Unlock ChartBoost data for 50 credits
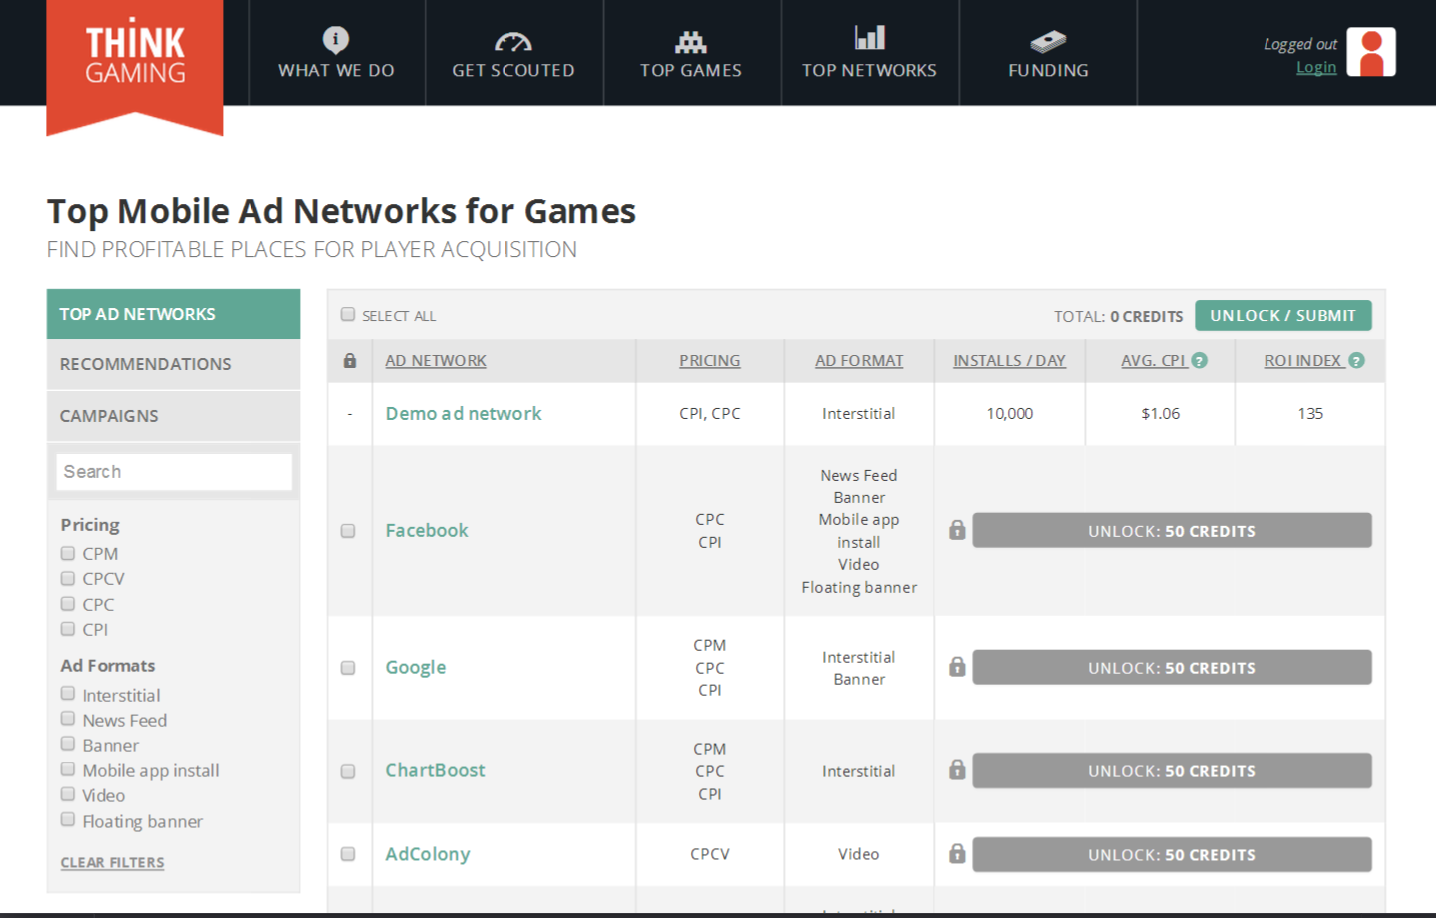Image resolution: width=1436 pixels, height=918 pixels. coord(1172,771)
